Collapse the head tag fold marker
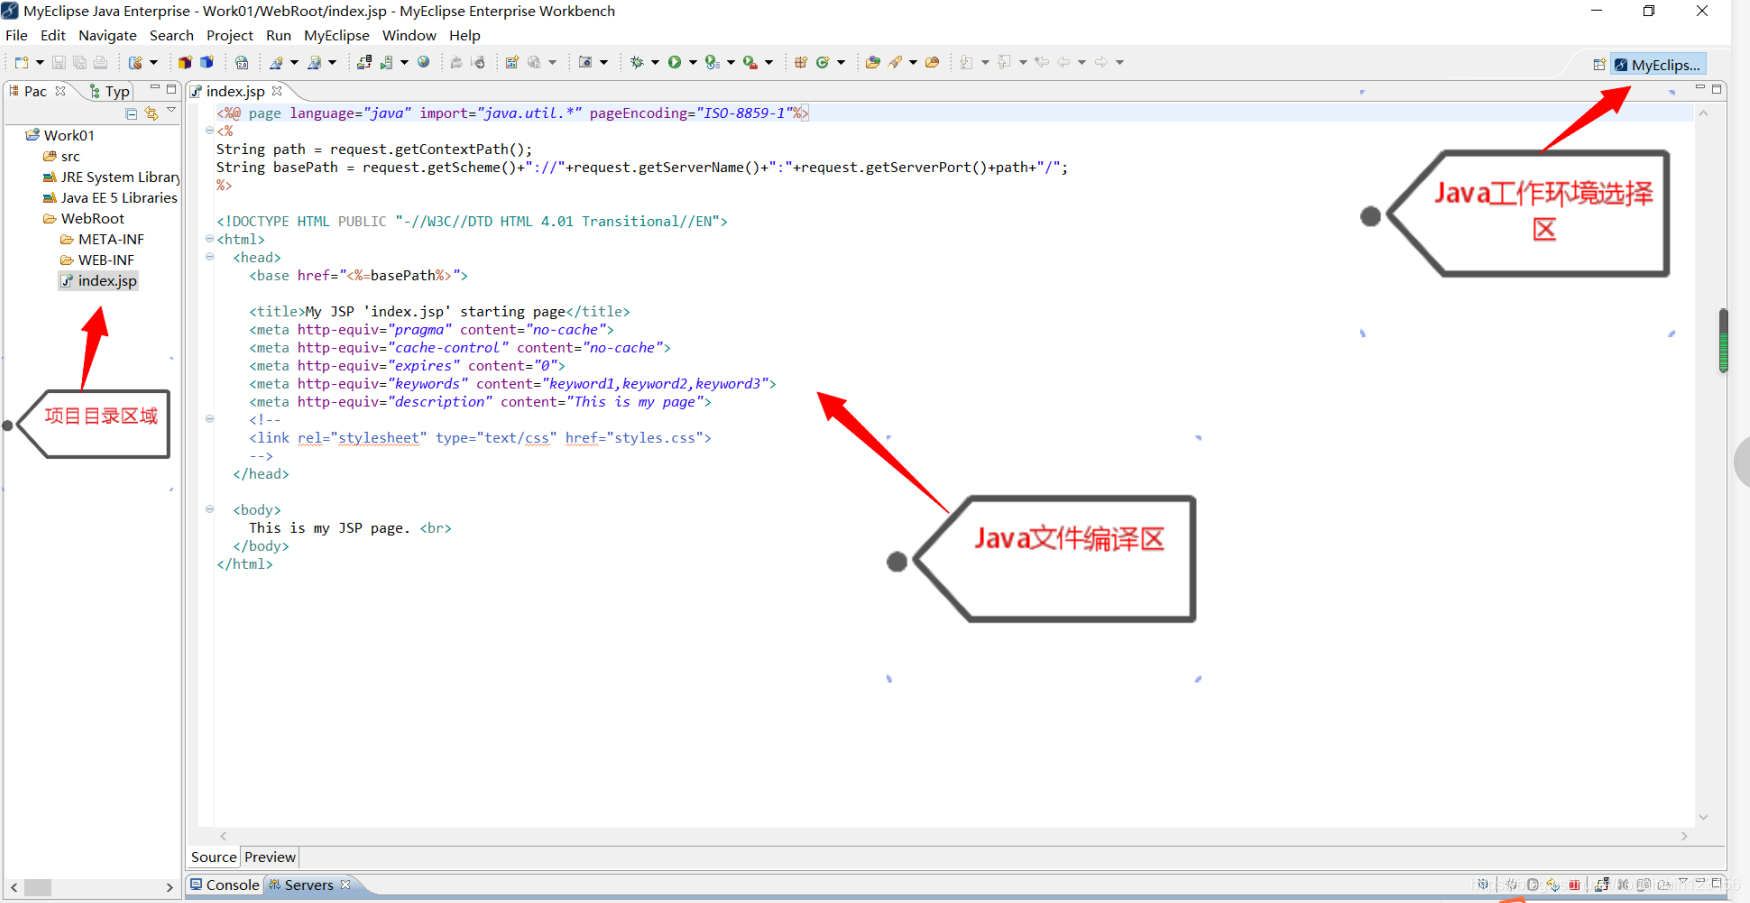 [x=210, y=257]
